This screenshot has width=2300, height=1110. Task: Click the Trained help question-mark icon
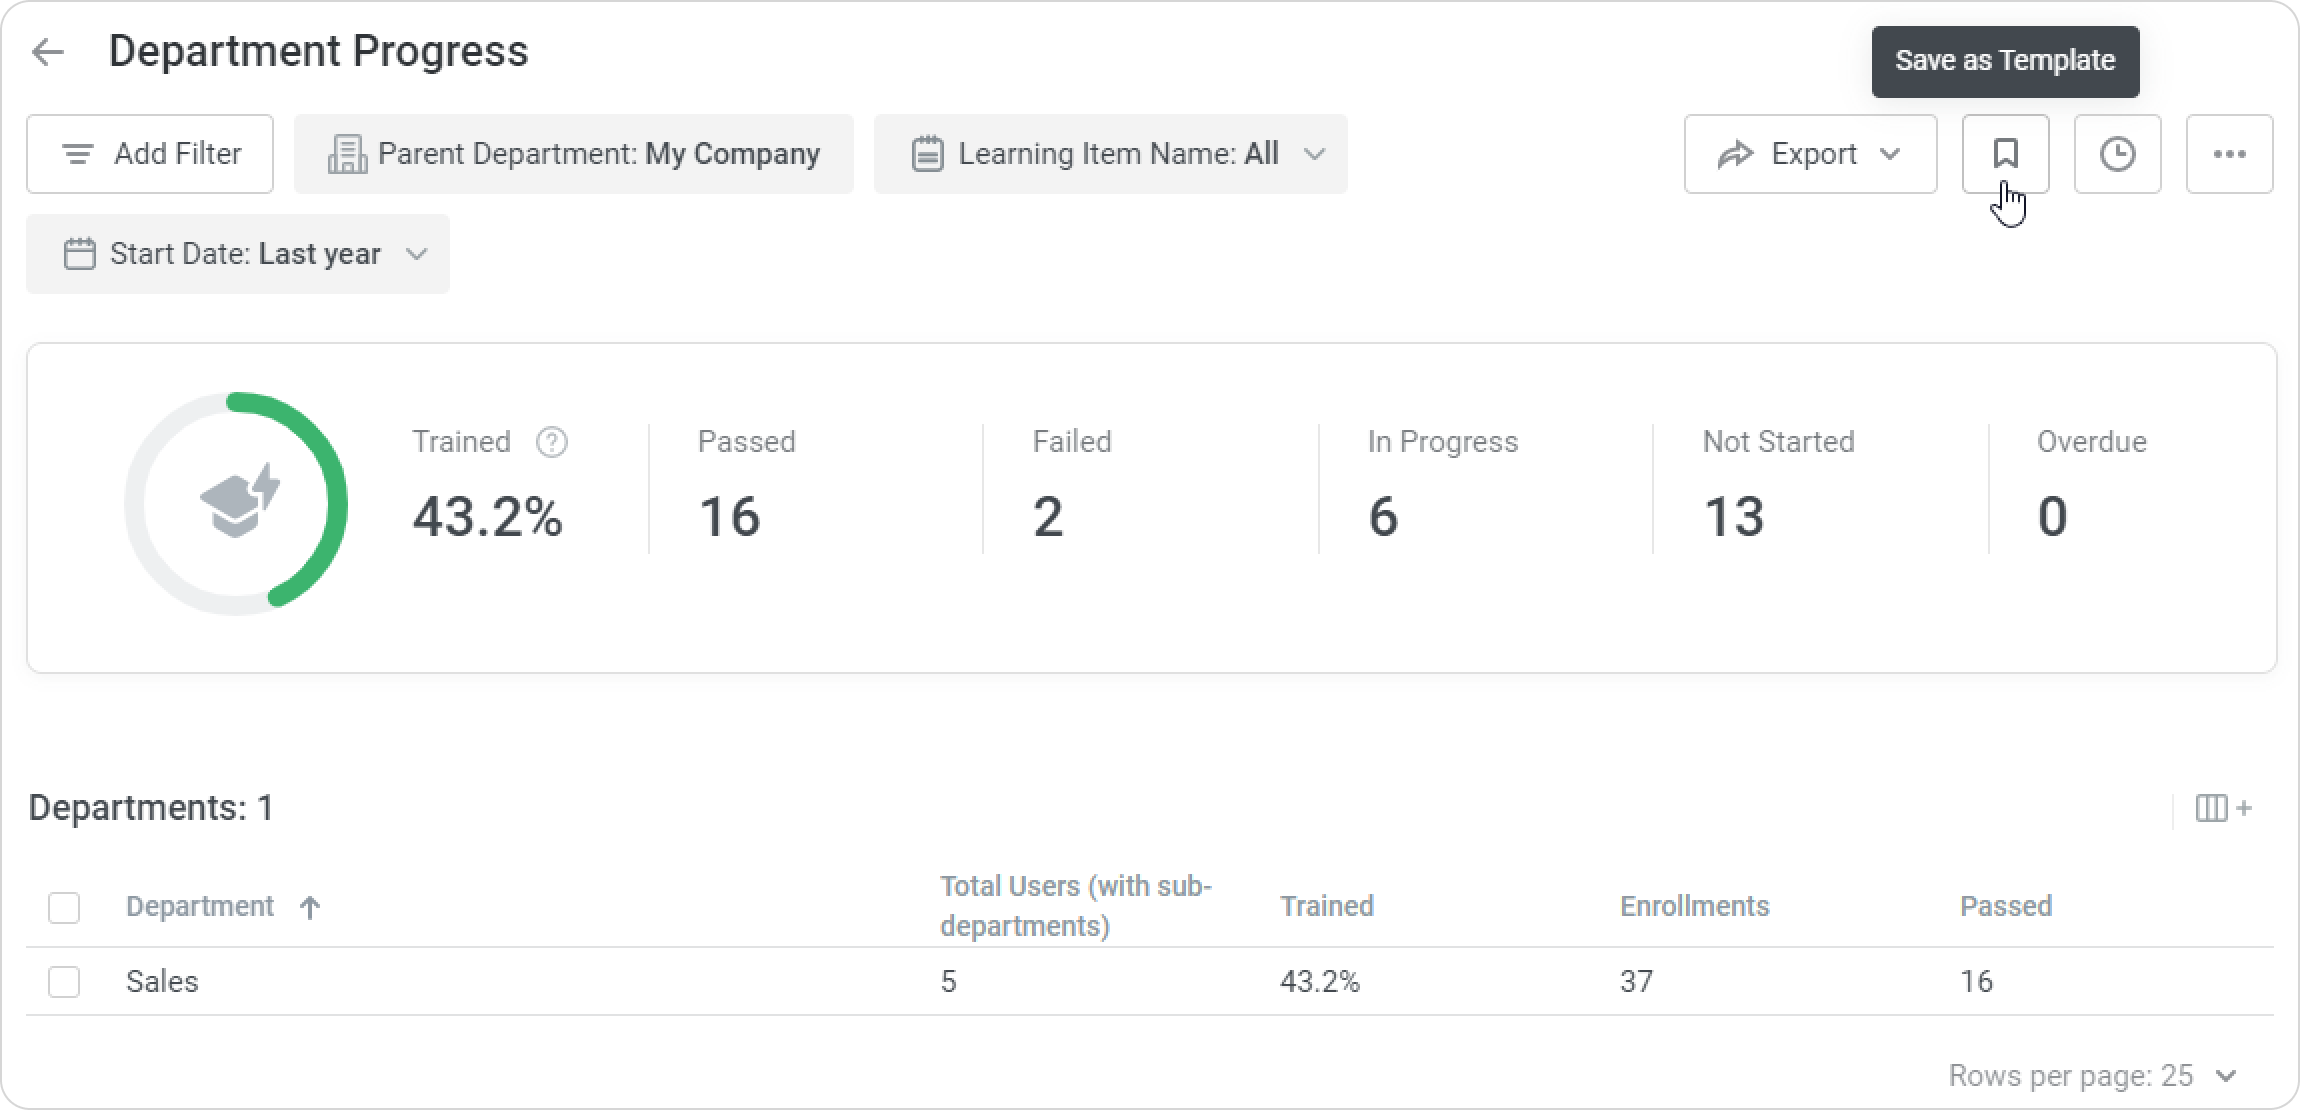point(551,442)
